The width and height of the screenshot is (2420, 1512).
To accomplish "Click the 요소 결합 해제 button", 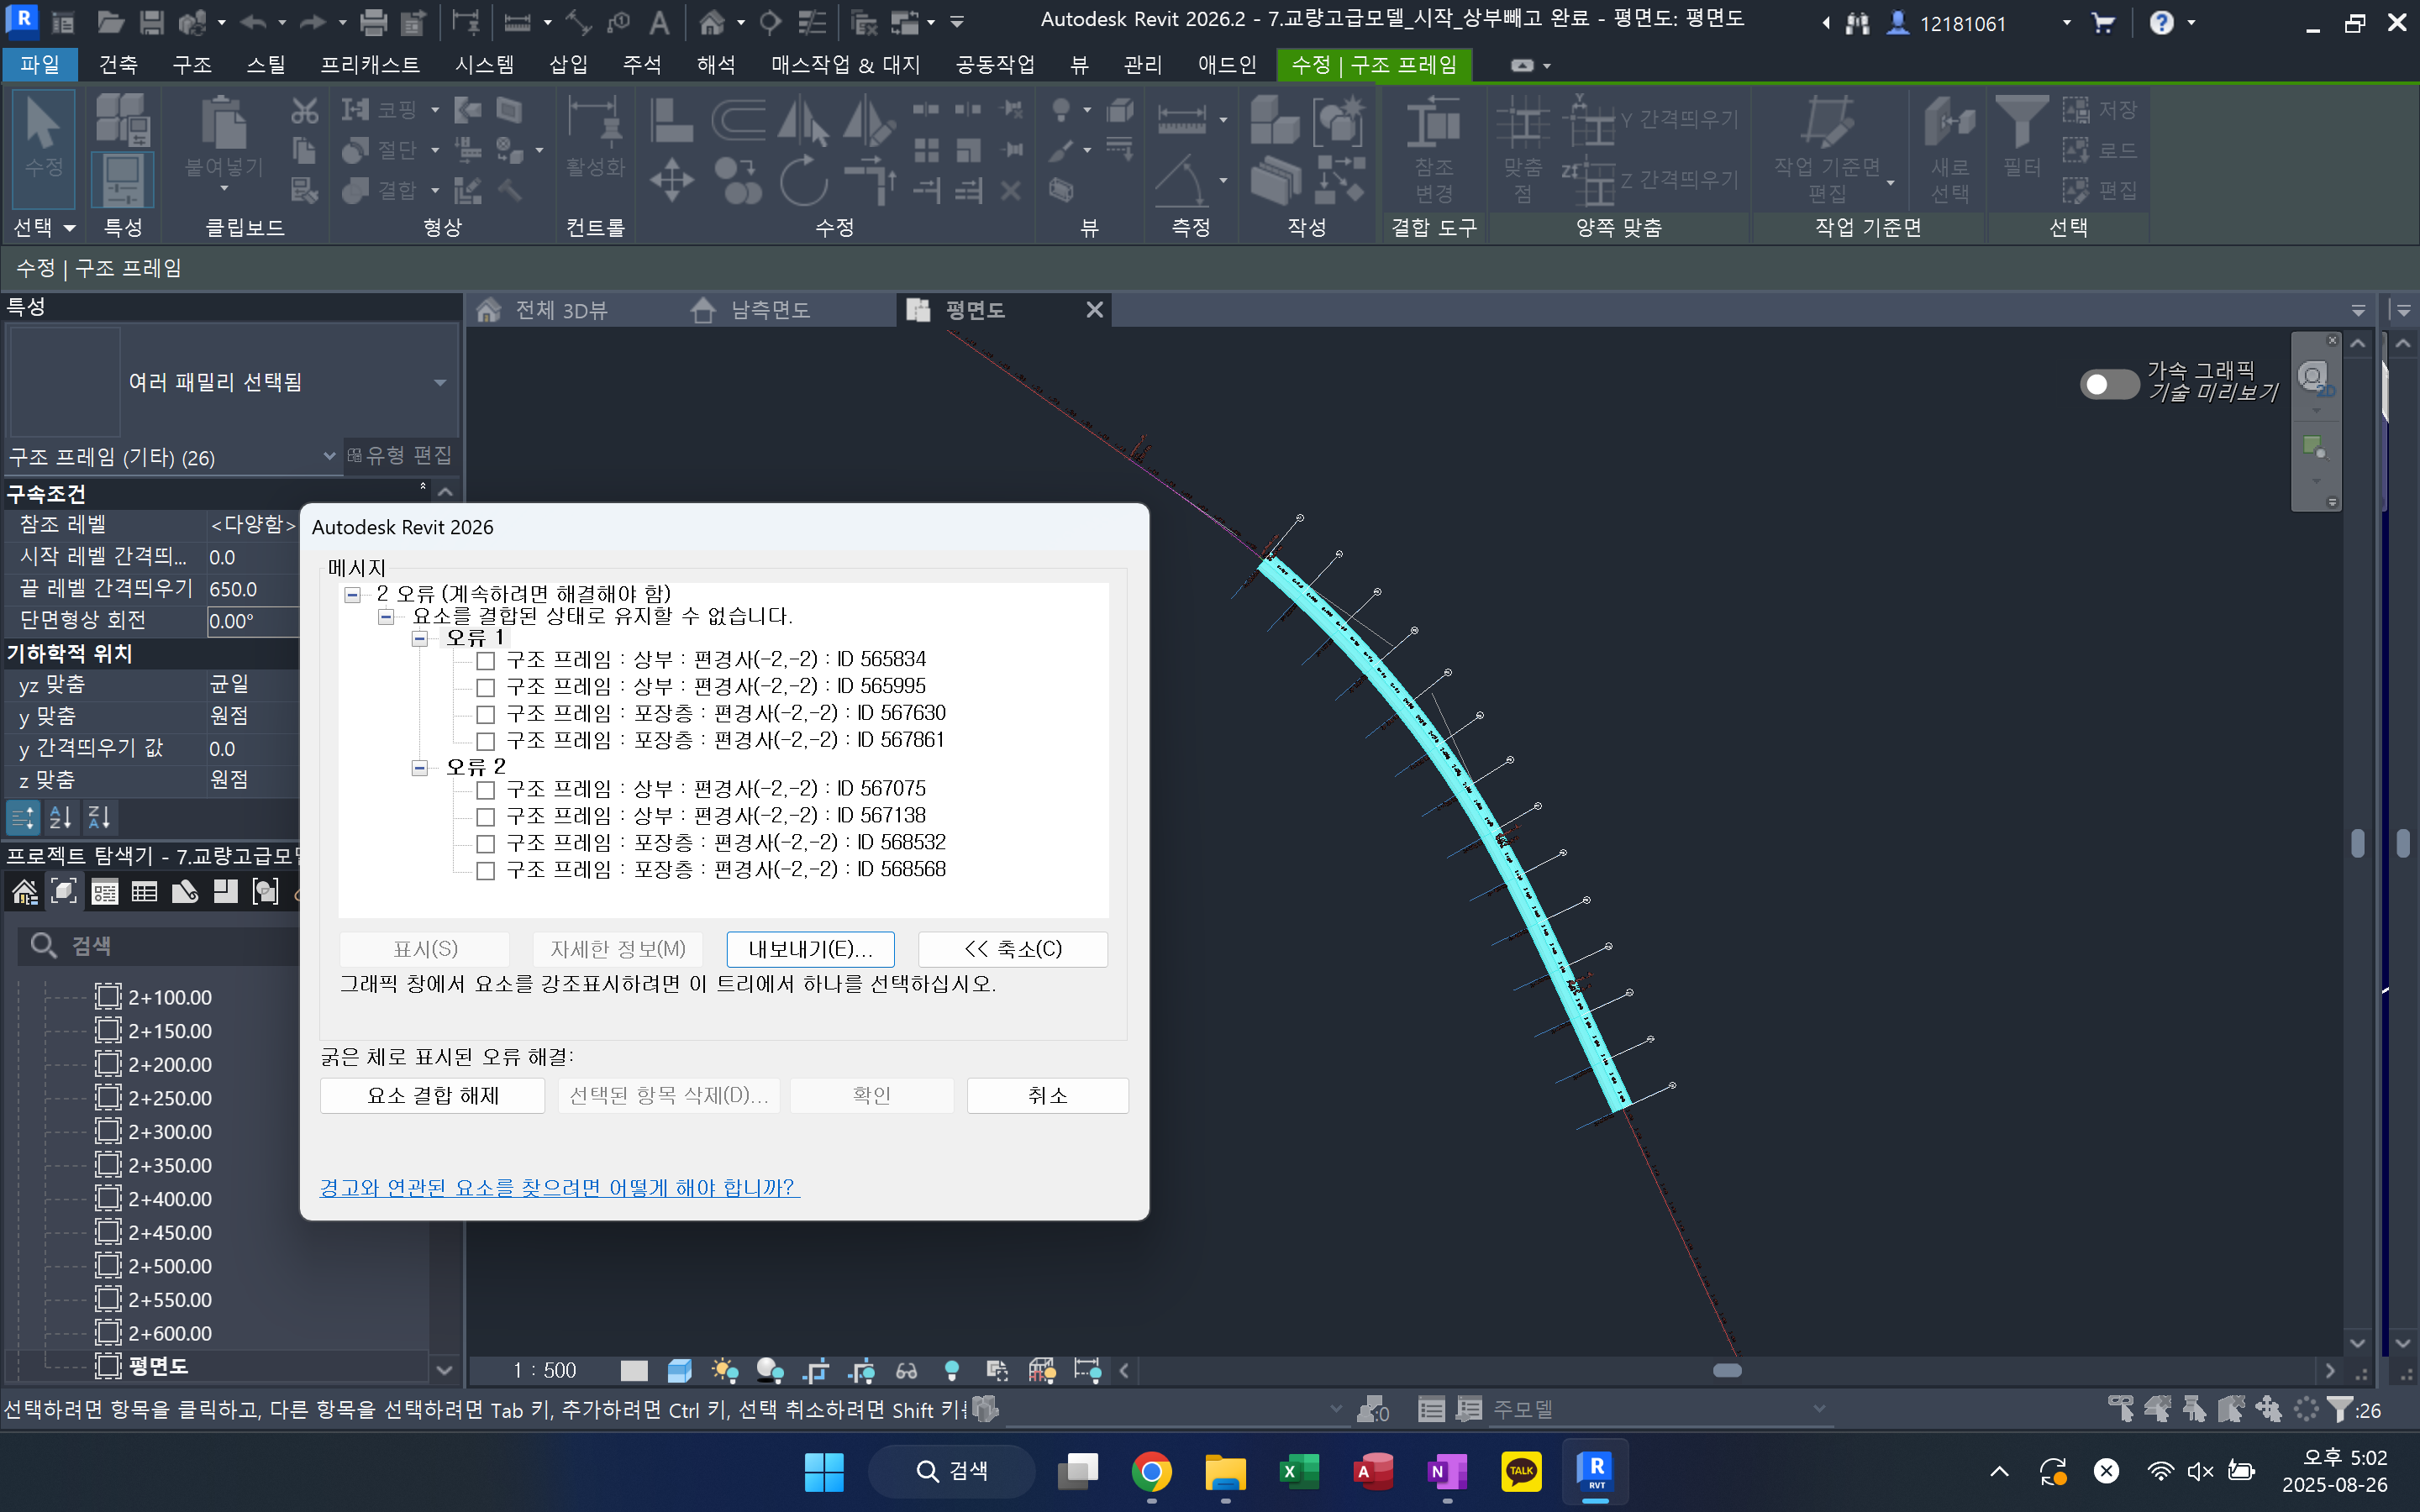I will [x=432, y=1095].
